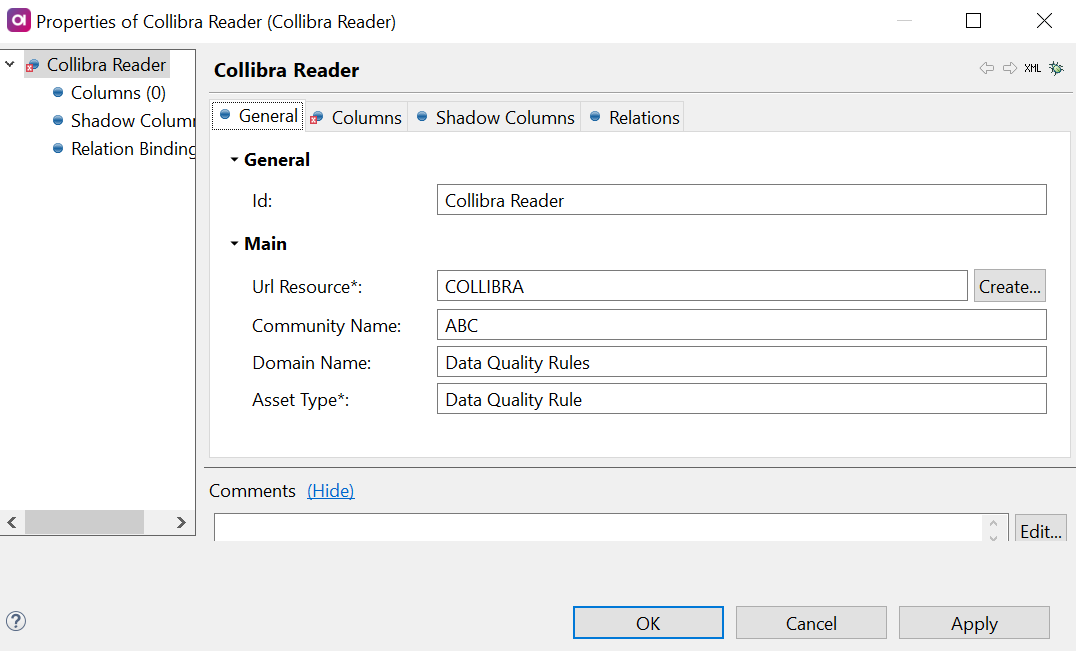
Task: Collapse the Main section
Action: coord(234,244)
